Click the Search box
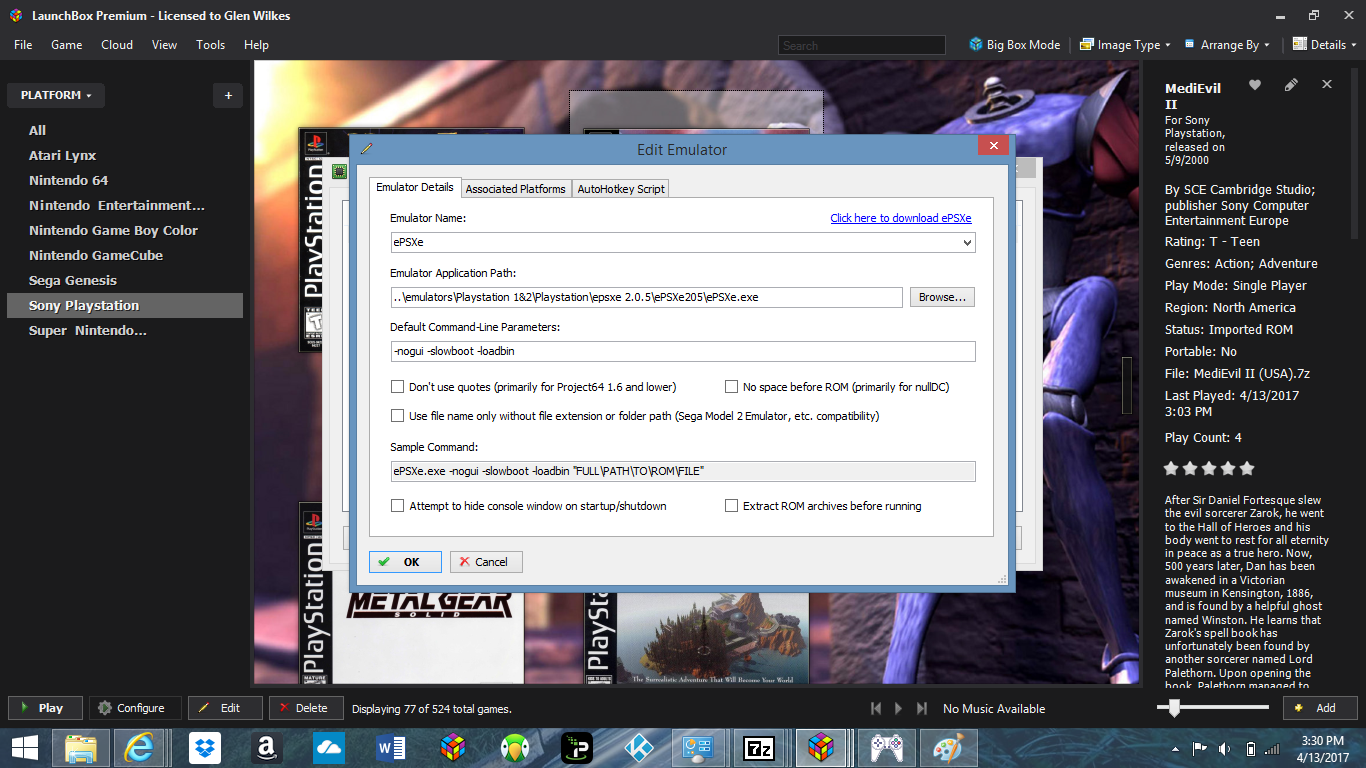 (862, 45)
